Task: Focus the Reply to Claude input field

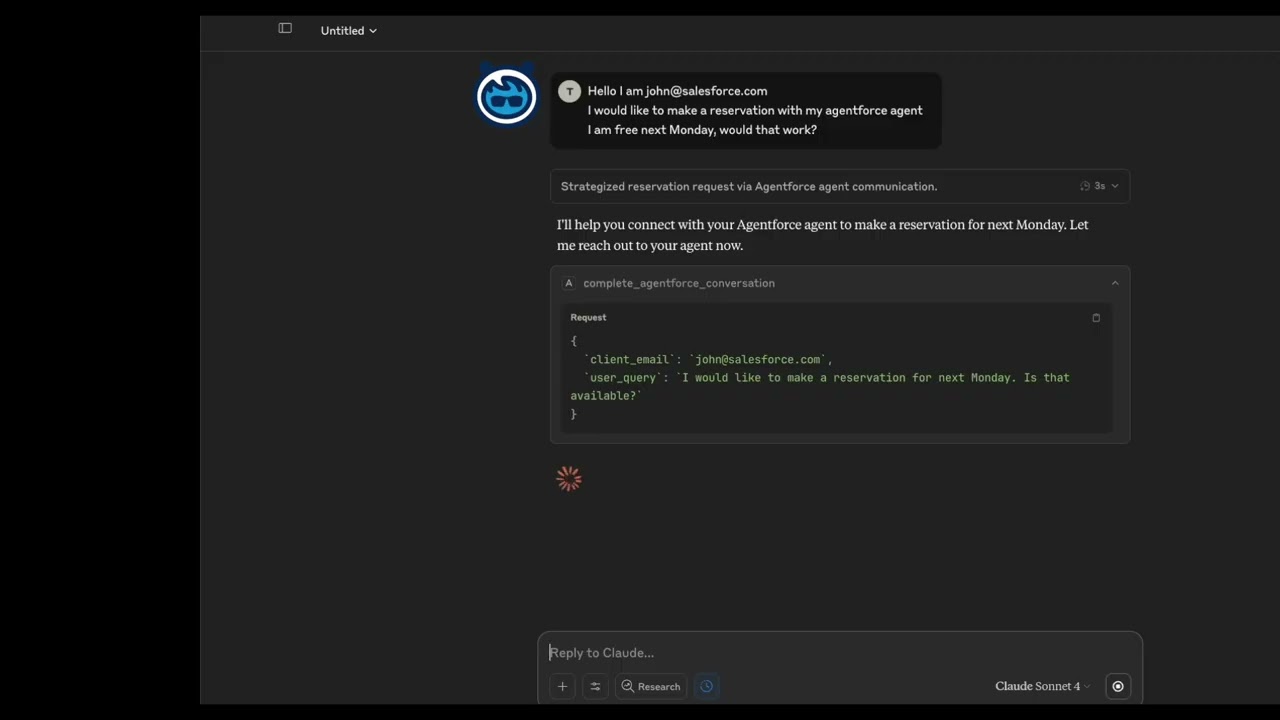Action: click(x=840, y=653)
